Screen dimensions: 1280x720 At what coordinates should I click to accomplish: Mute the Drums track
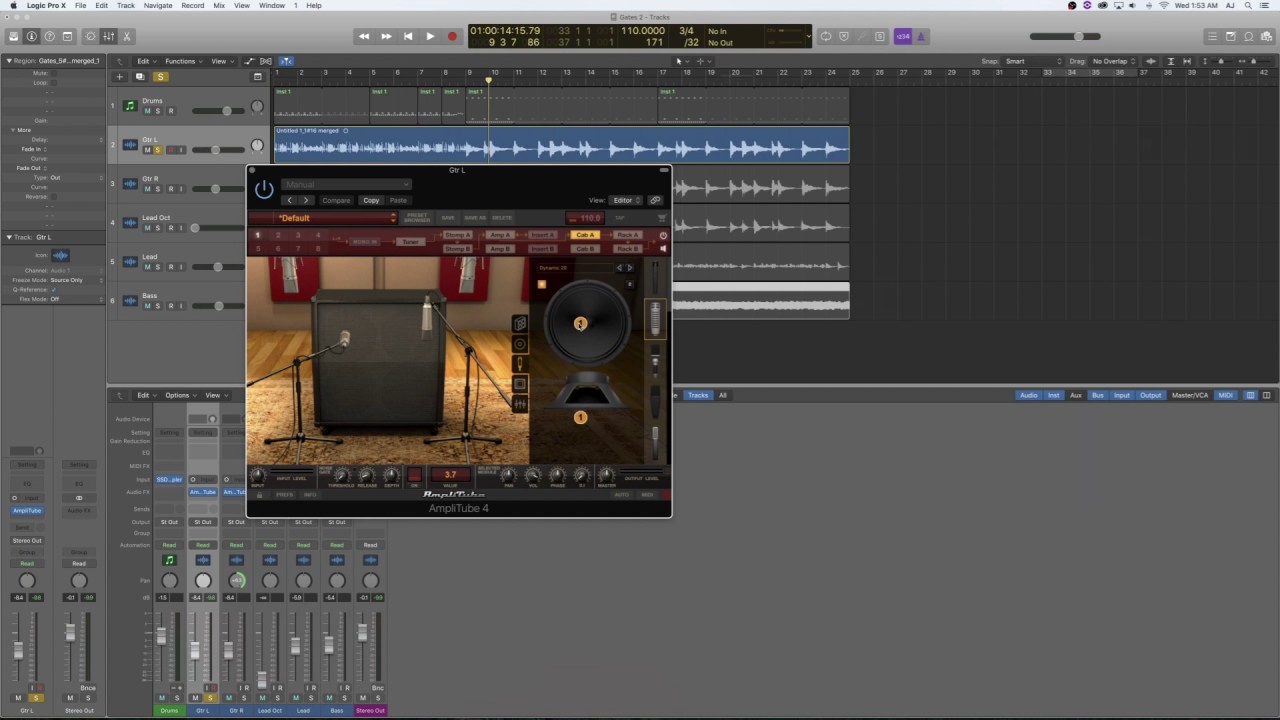pyautogui.click(x=147, y=111)
